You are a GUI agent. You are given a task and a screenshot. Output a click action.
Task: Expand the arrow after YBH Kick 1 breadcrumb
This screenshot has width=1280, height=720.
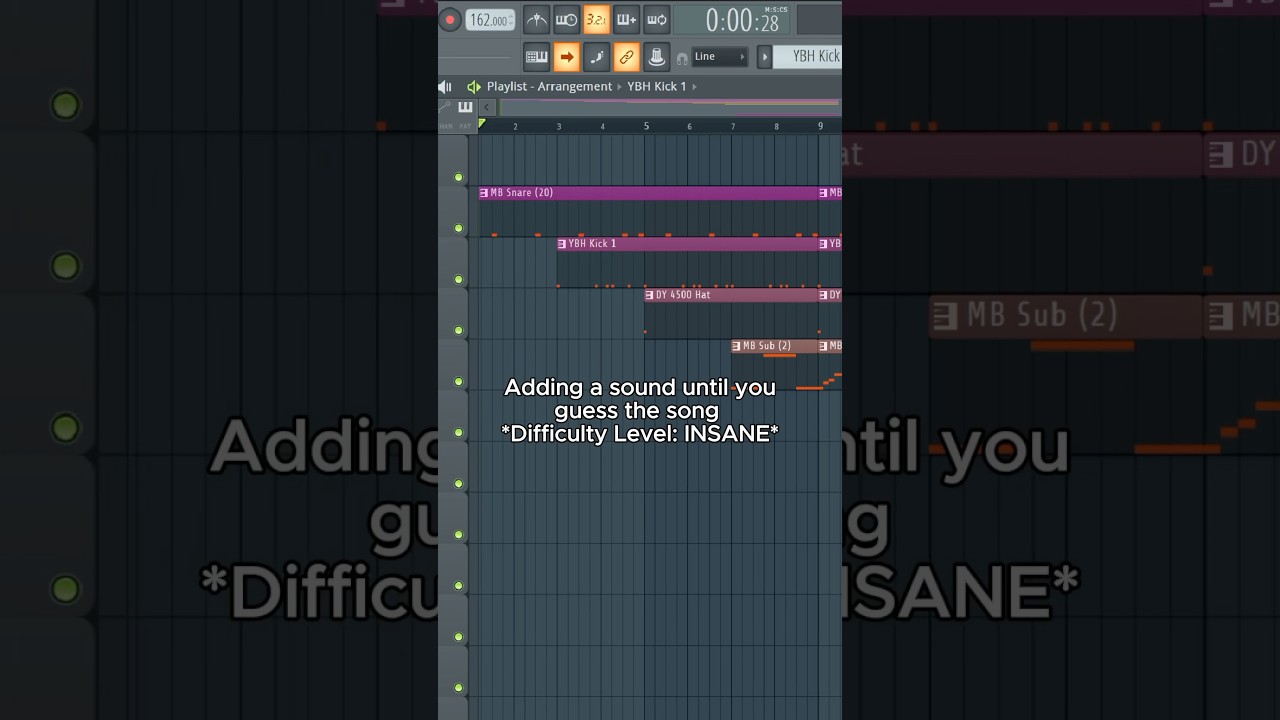695,87
